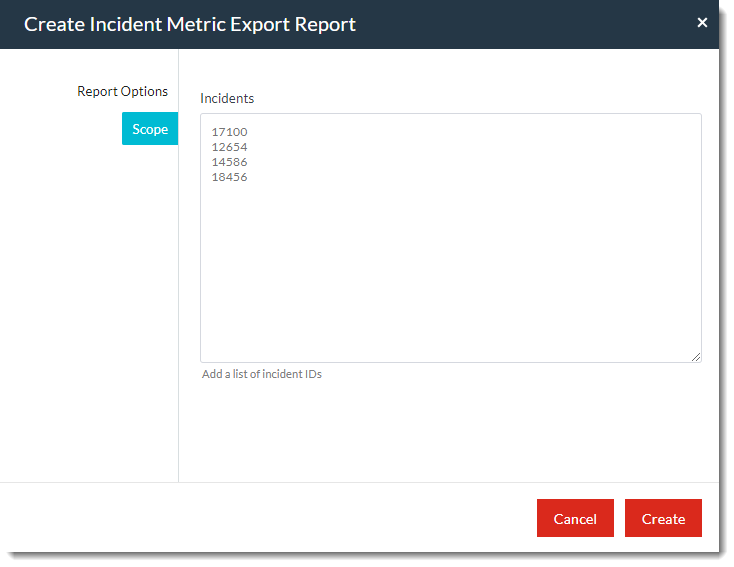The width and height of the screenshot is (734, 567).
Task: Click the Incidents field label
Action: (x=227, y=98)
